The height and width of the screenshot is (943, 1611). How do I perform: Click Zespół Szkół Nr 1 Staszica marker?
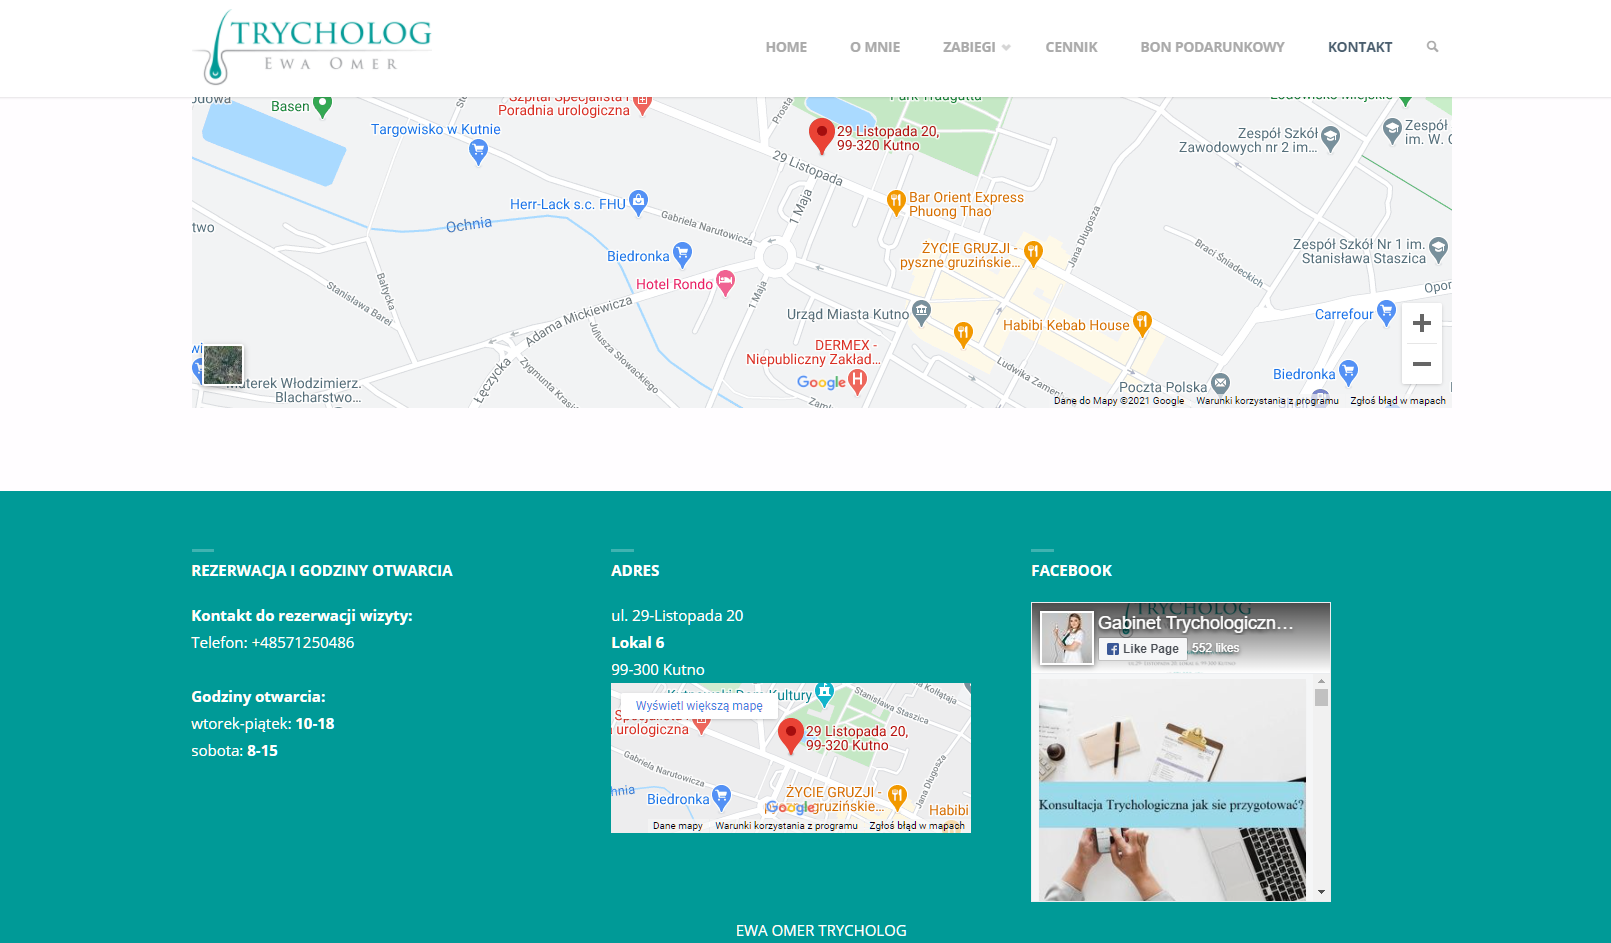[x=1438, y=249]
